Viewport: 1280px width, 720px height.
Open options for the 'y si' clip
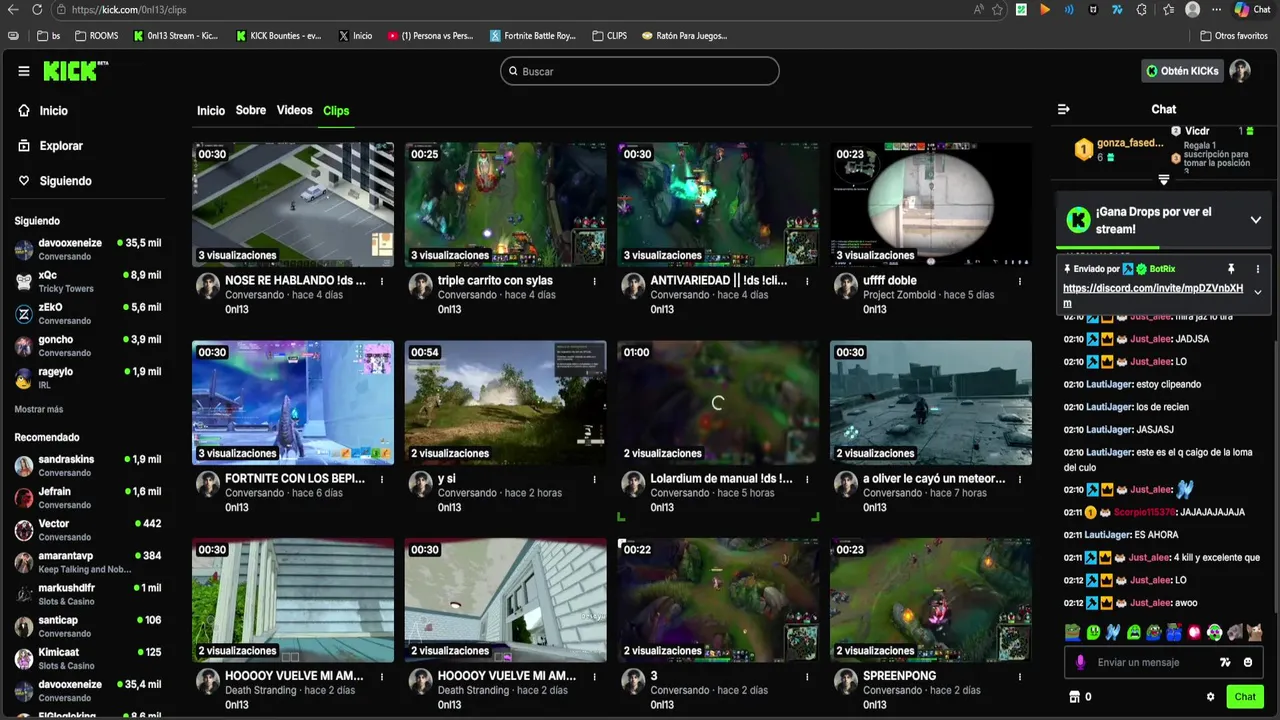(595, 480)
